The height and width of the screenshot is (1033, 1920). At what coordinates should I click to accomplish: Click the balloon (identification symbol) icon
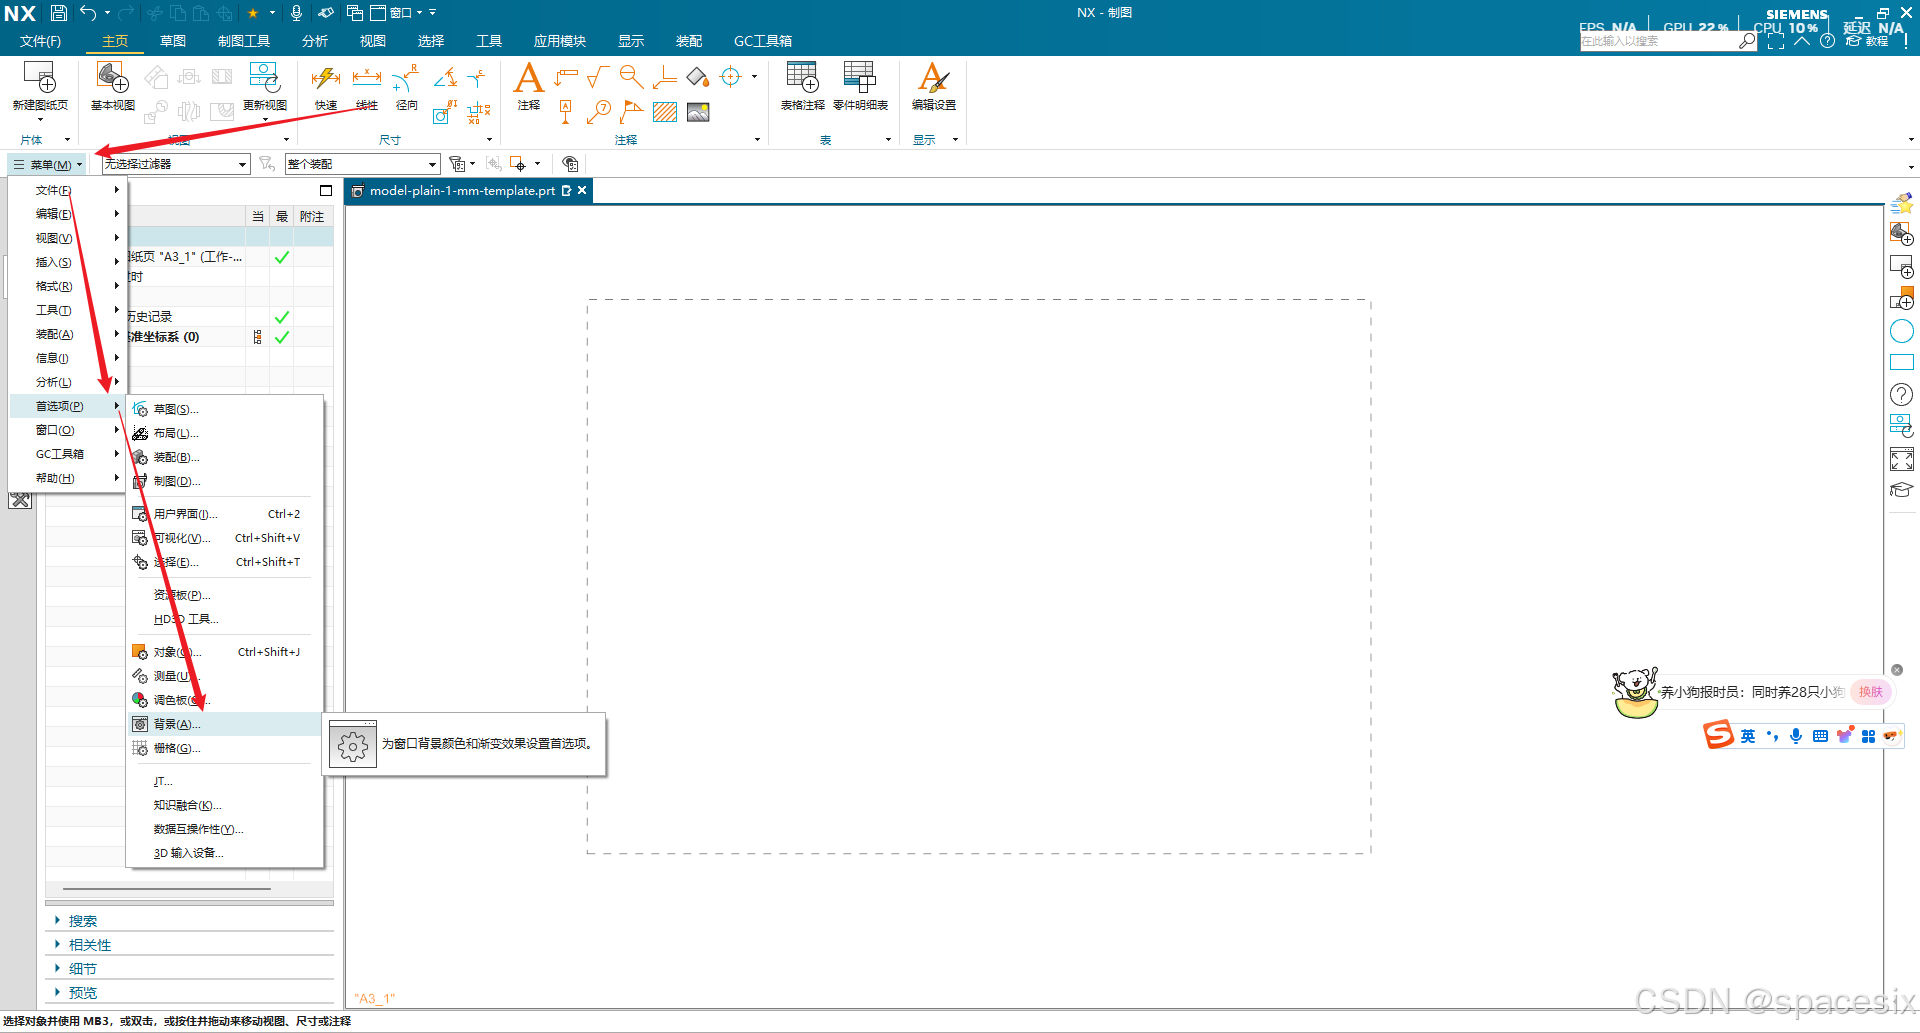[599, 112]
